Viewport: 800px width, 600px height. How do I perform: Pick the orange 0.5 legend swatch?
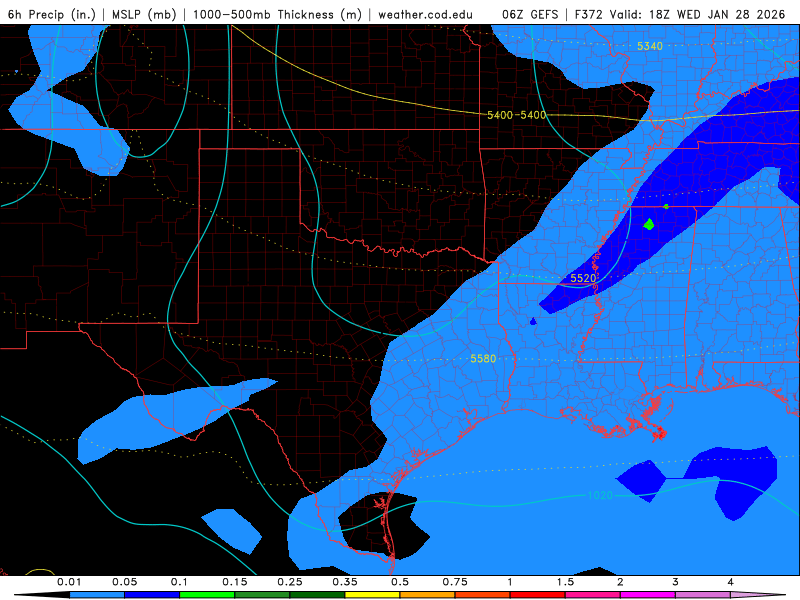pos(428,595)
